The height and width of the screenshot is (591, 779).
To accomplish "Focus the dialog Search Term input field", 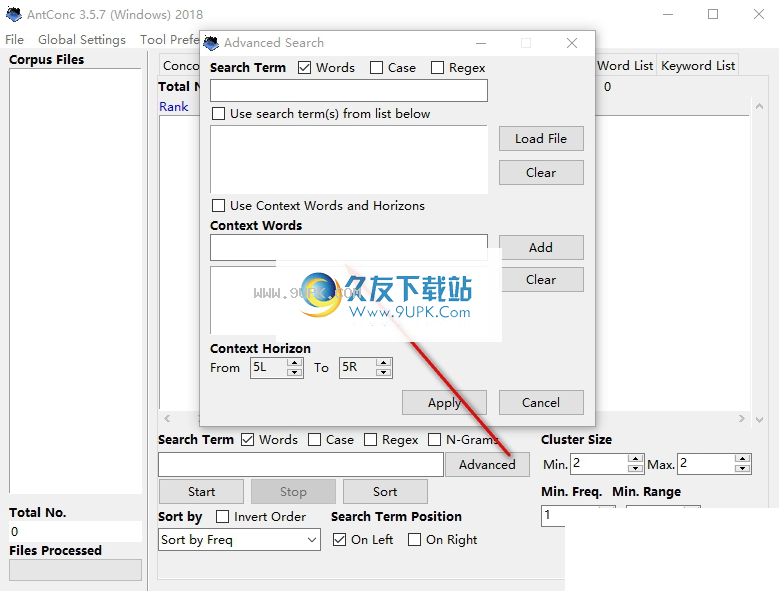I will coord(349,90).
